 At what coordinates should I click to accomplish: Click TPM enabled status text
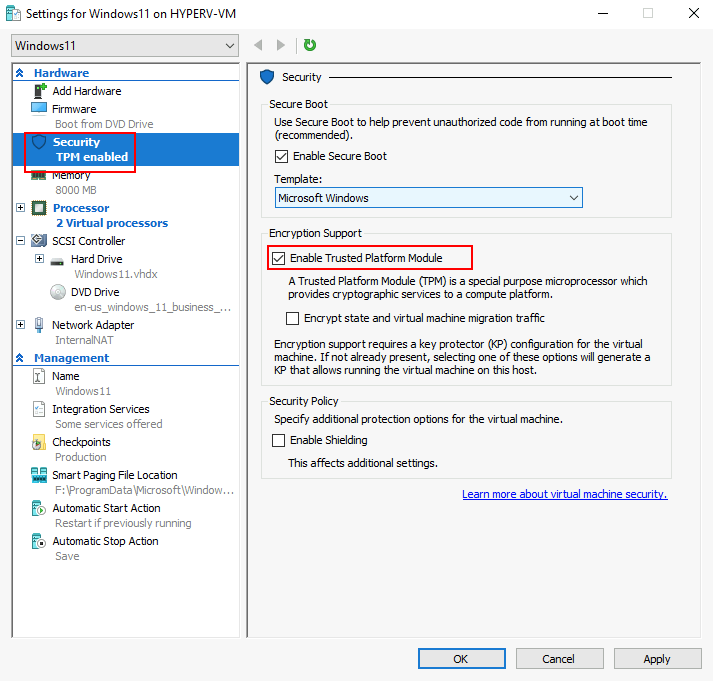pyautogui.click(x=92, y=157)
